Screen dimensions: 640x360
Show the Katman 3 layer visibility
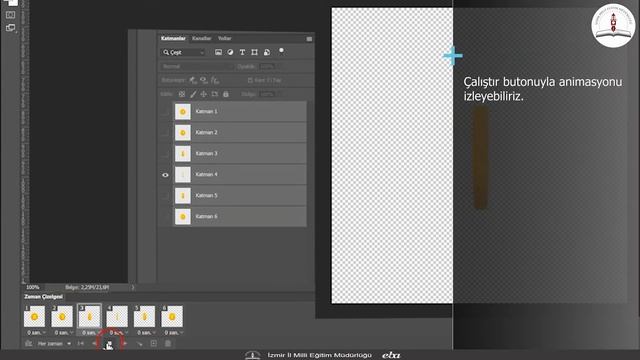165,154
